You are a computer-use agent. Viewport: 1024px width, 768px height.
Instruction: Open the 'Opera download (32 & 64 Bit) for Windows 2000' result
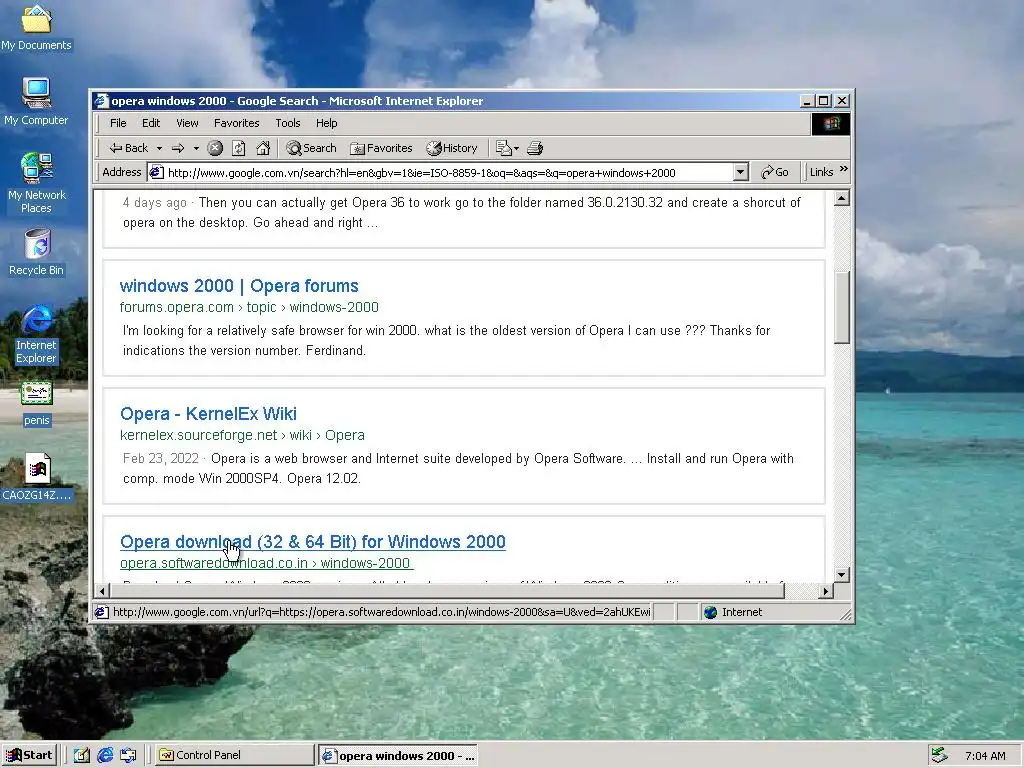[313, 542]
